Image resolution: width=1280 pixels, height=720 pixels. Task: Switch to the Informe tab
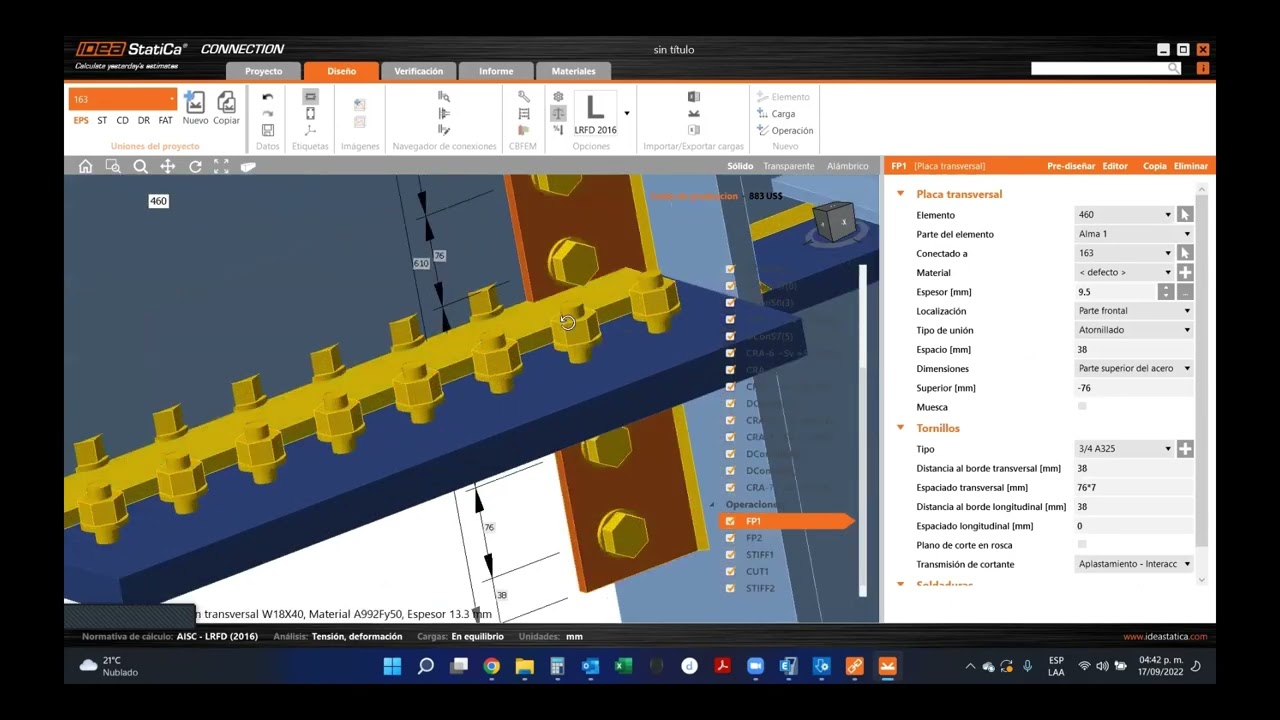coord(496,71)
